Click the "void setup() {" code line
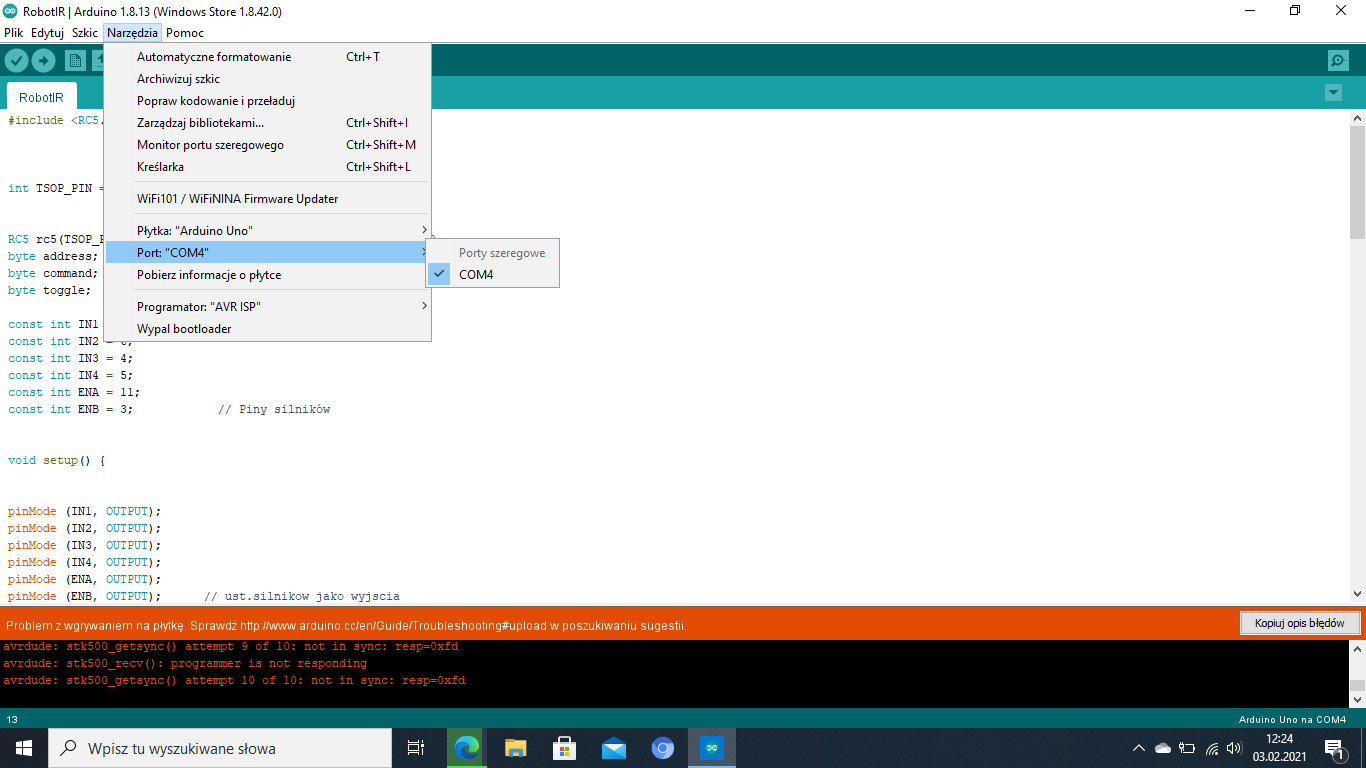The height and width of the screenshot is (768, 1366). tap(57, 461)
